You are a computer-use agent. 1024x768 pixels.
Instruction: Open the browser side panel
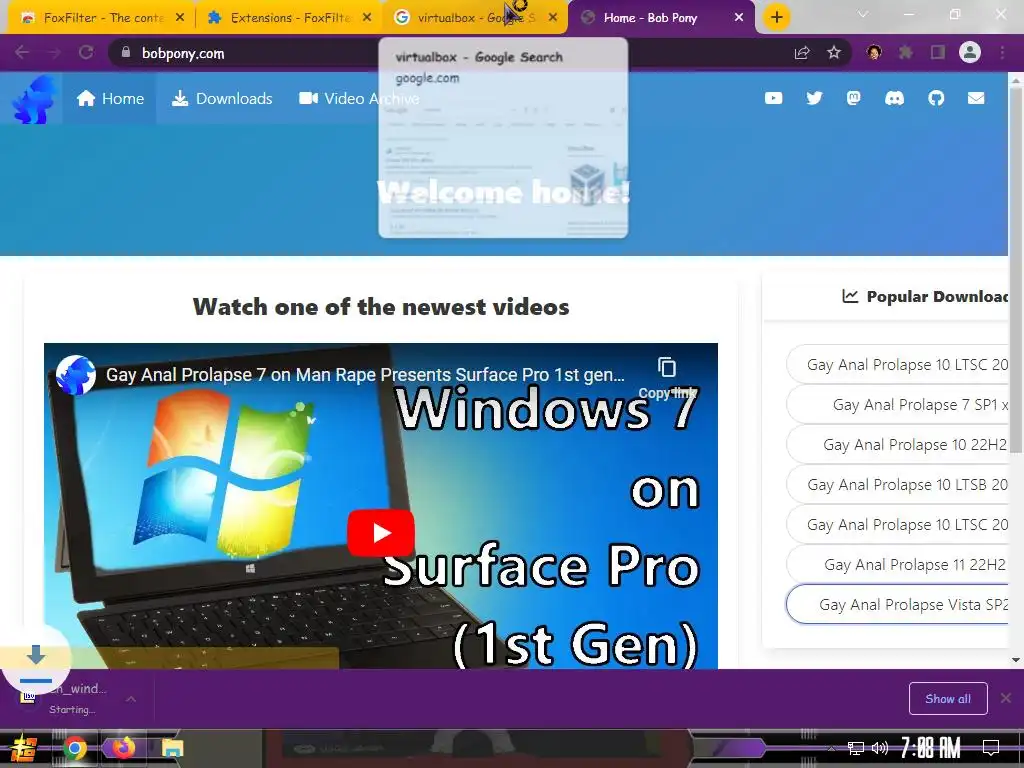click(x=938, y=53)
